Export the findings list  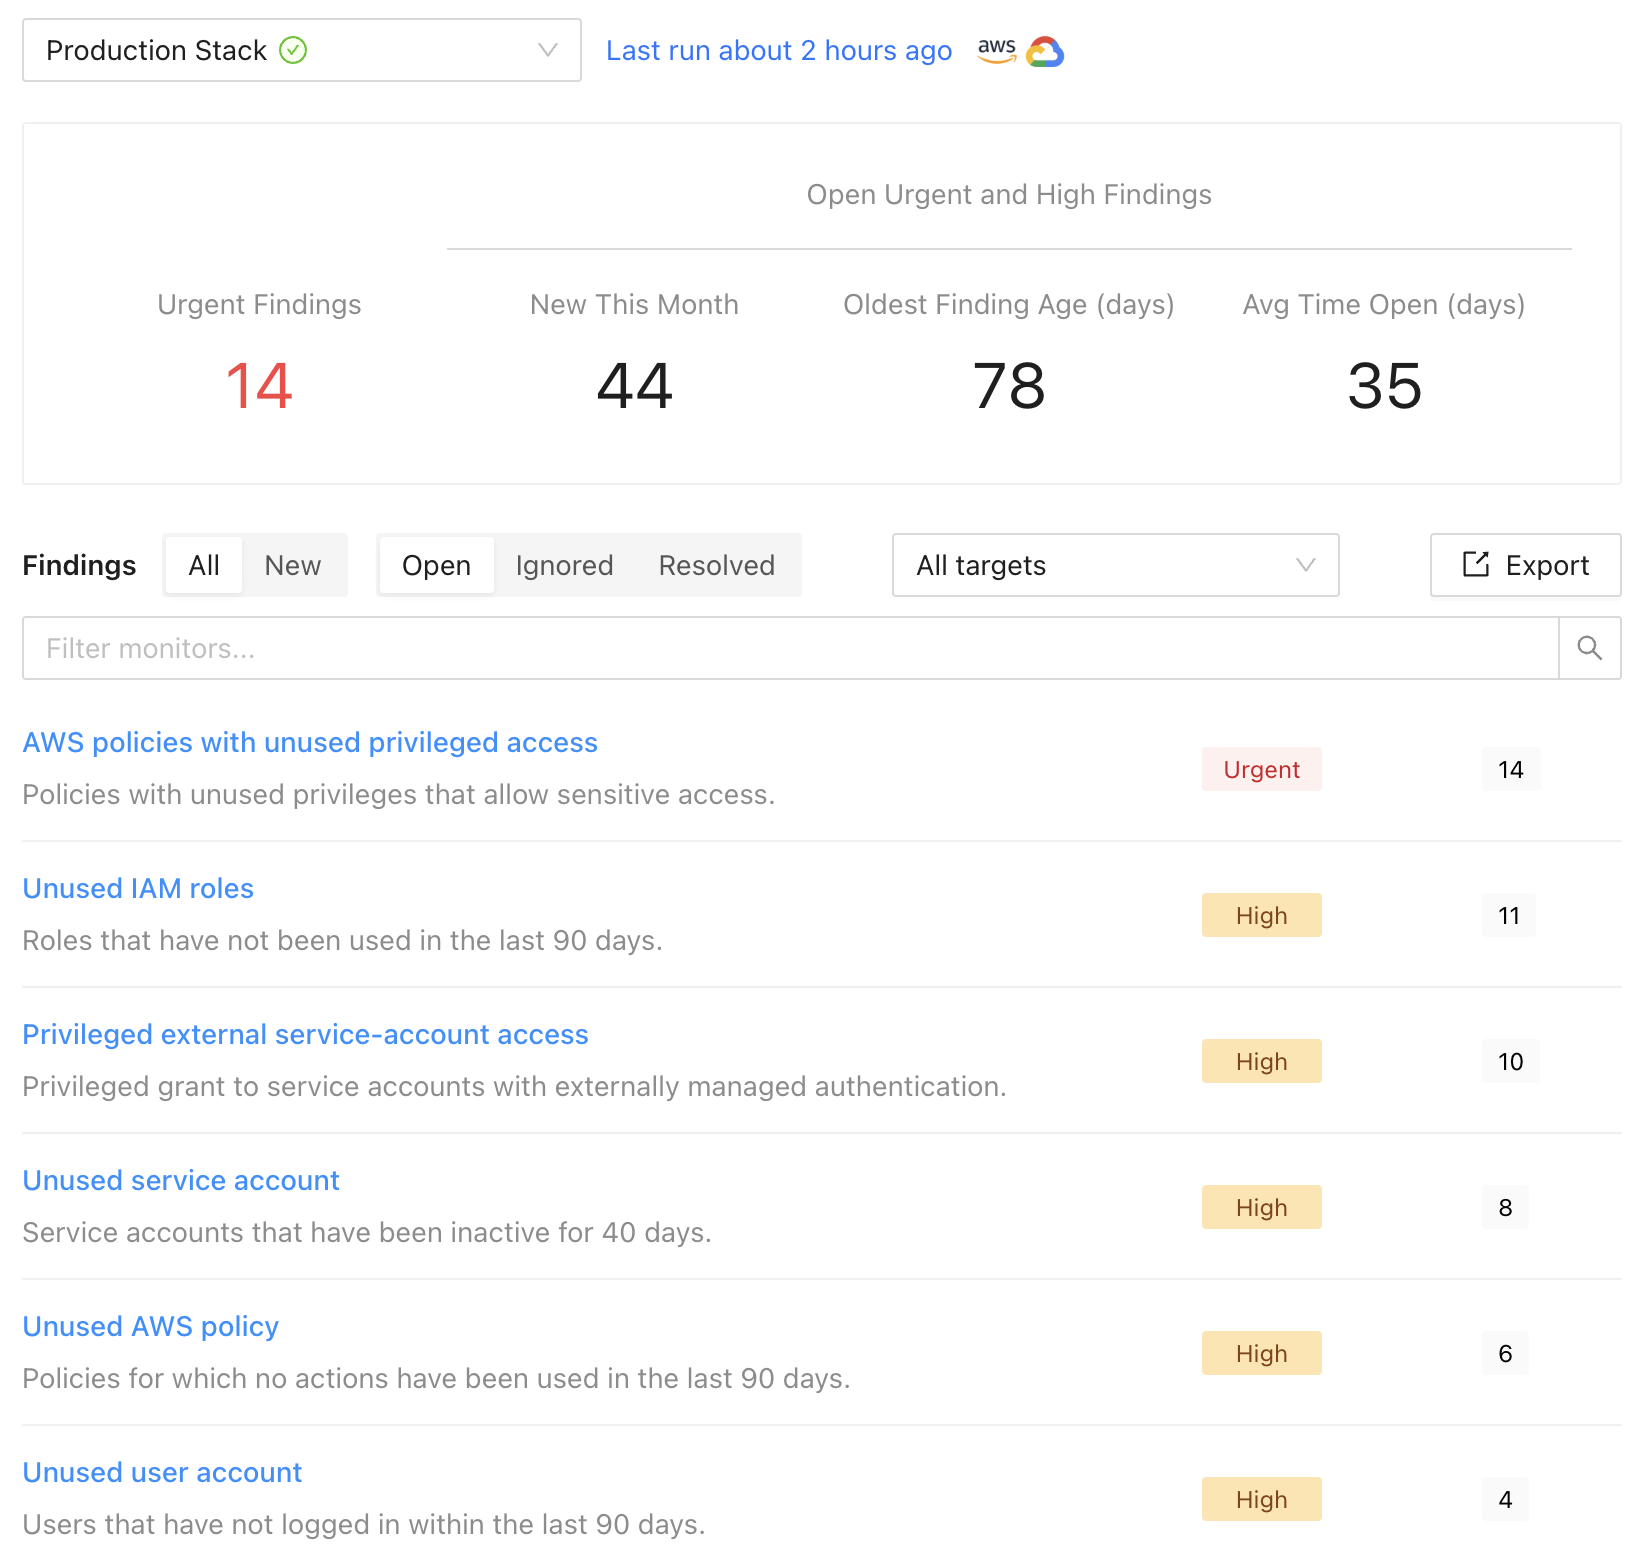pos(1524,565)
